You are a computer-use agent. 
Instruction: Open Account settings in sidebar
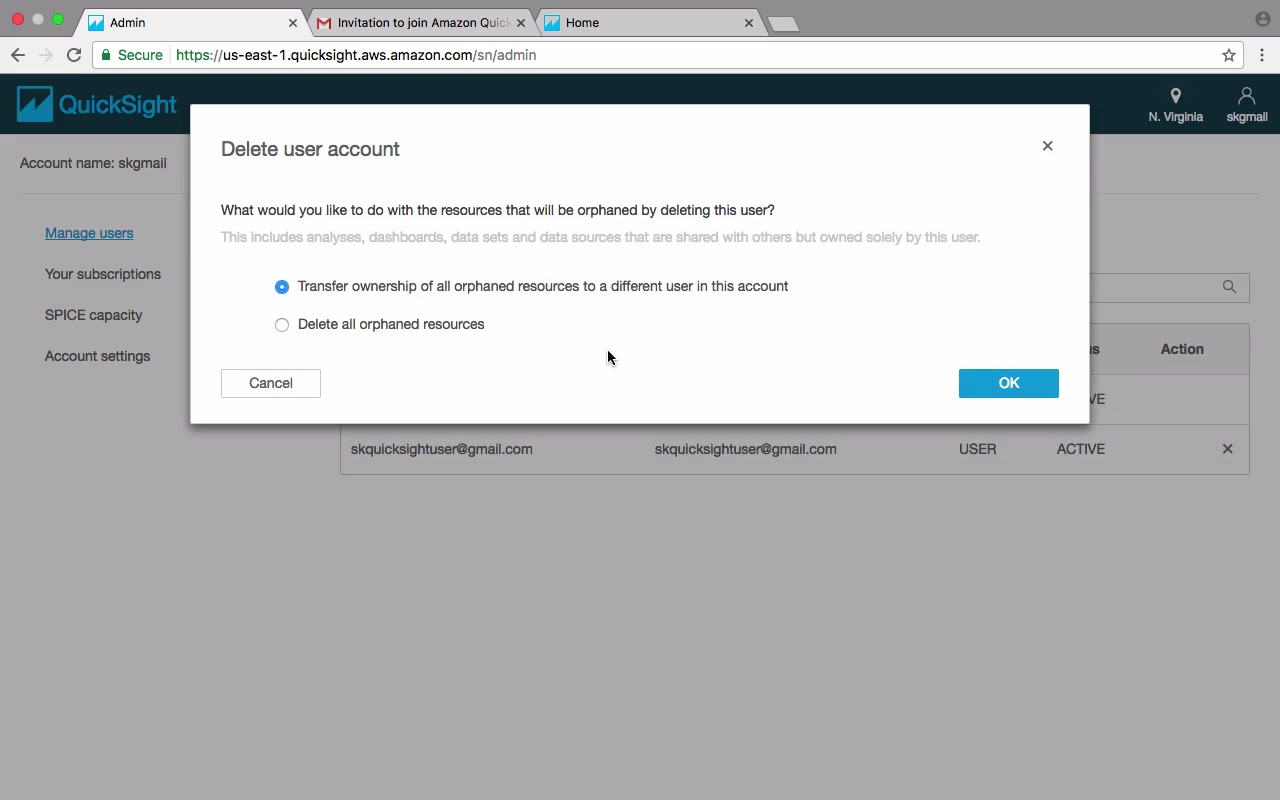(x=98, y=356)
